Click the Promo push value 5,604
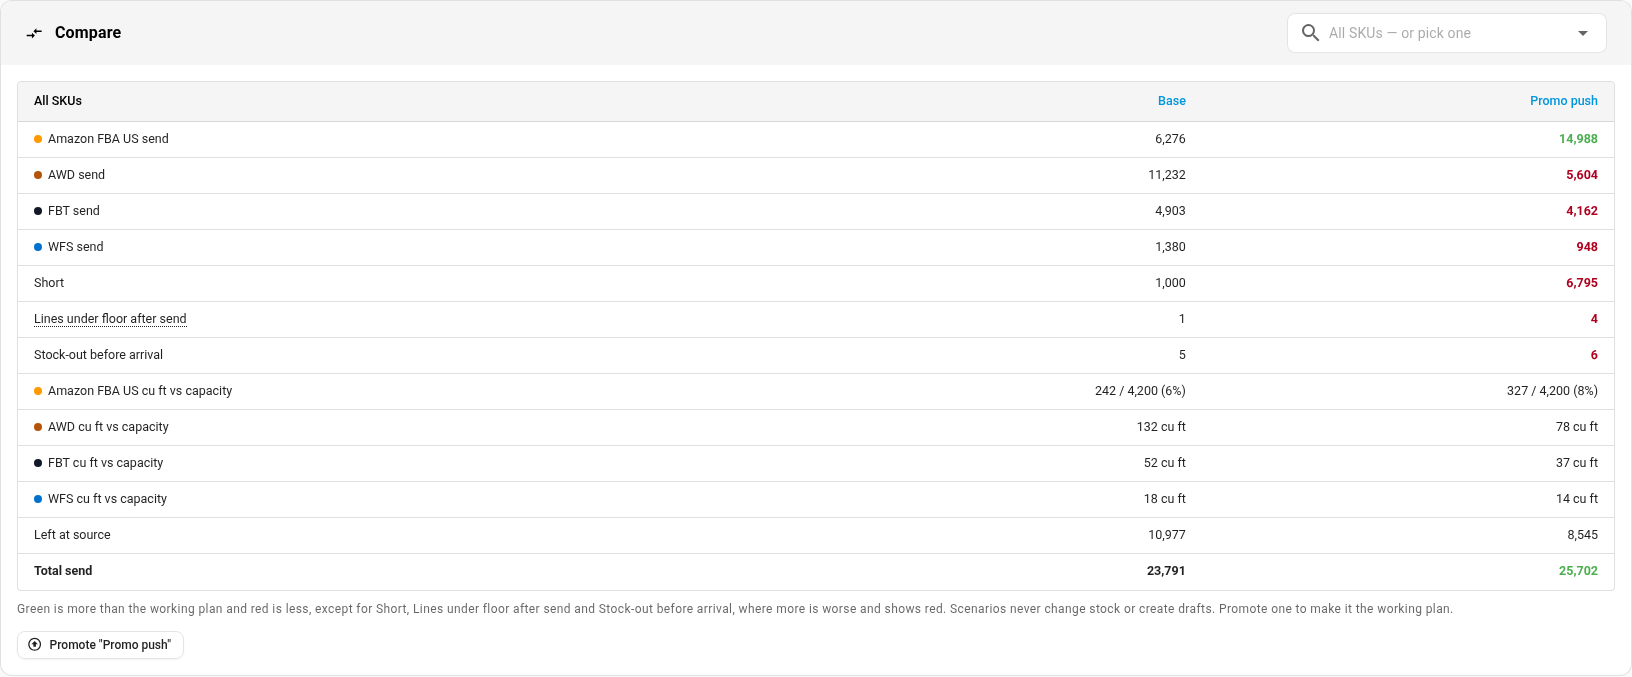Screen dimensions: 1632x677 click(1582, 175)
